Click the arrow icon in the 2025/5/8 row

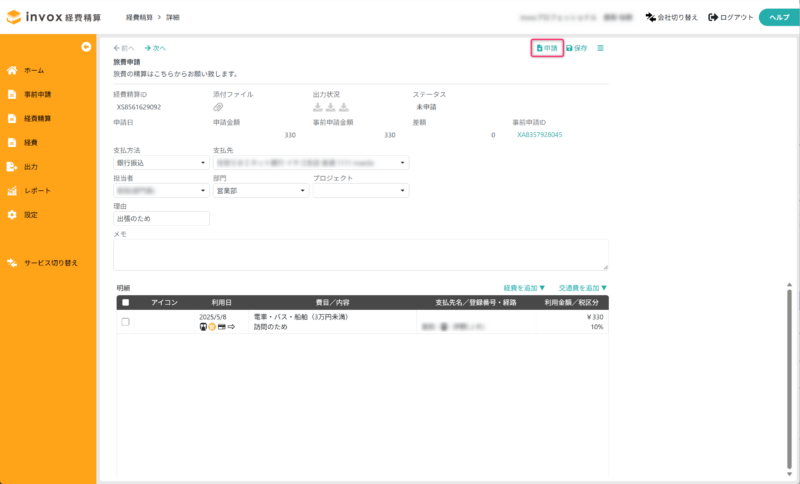click(231, 327)
